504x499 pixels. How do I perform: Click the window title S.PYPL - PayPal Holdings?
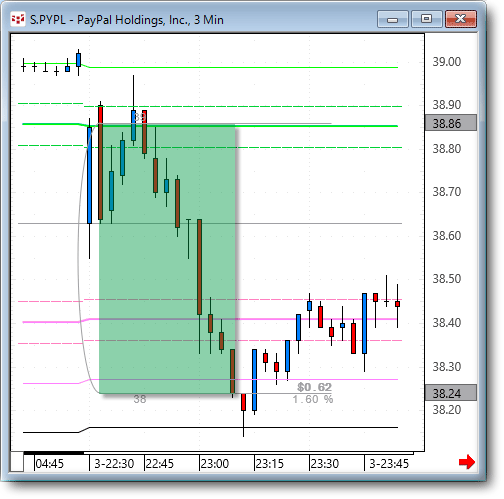pos(127,20)
